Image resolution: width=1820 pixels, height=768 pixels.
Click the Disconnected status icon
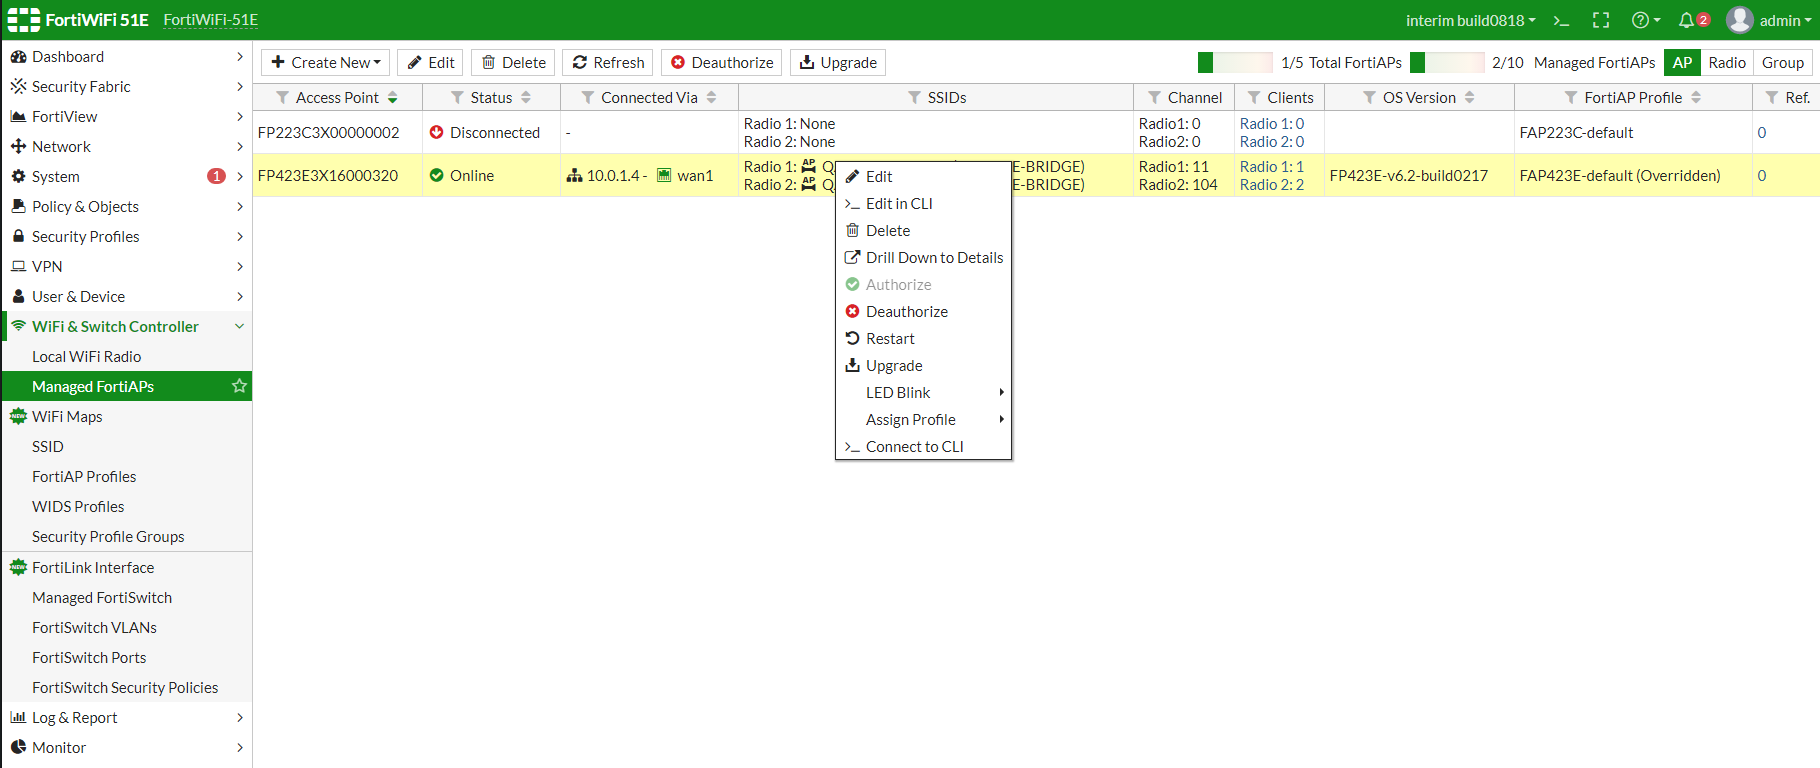436,132
